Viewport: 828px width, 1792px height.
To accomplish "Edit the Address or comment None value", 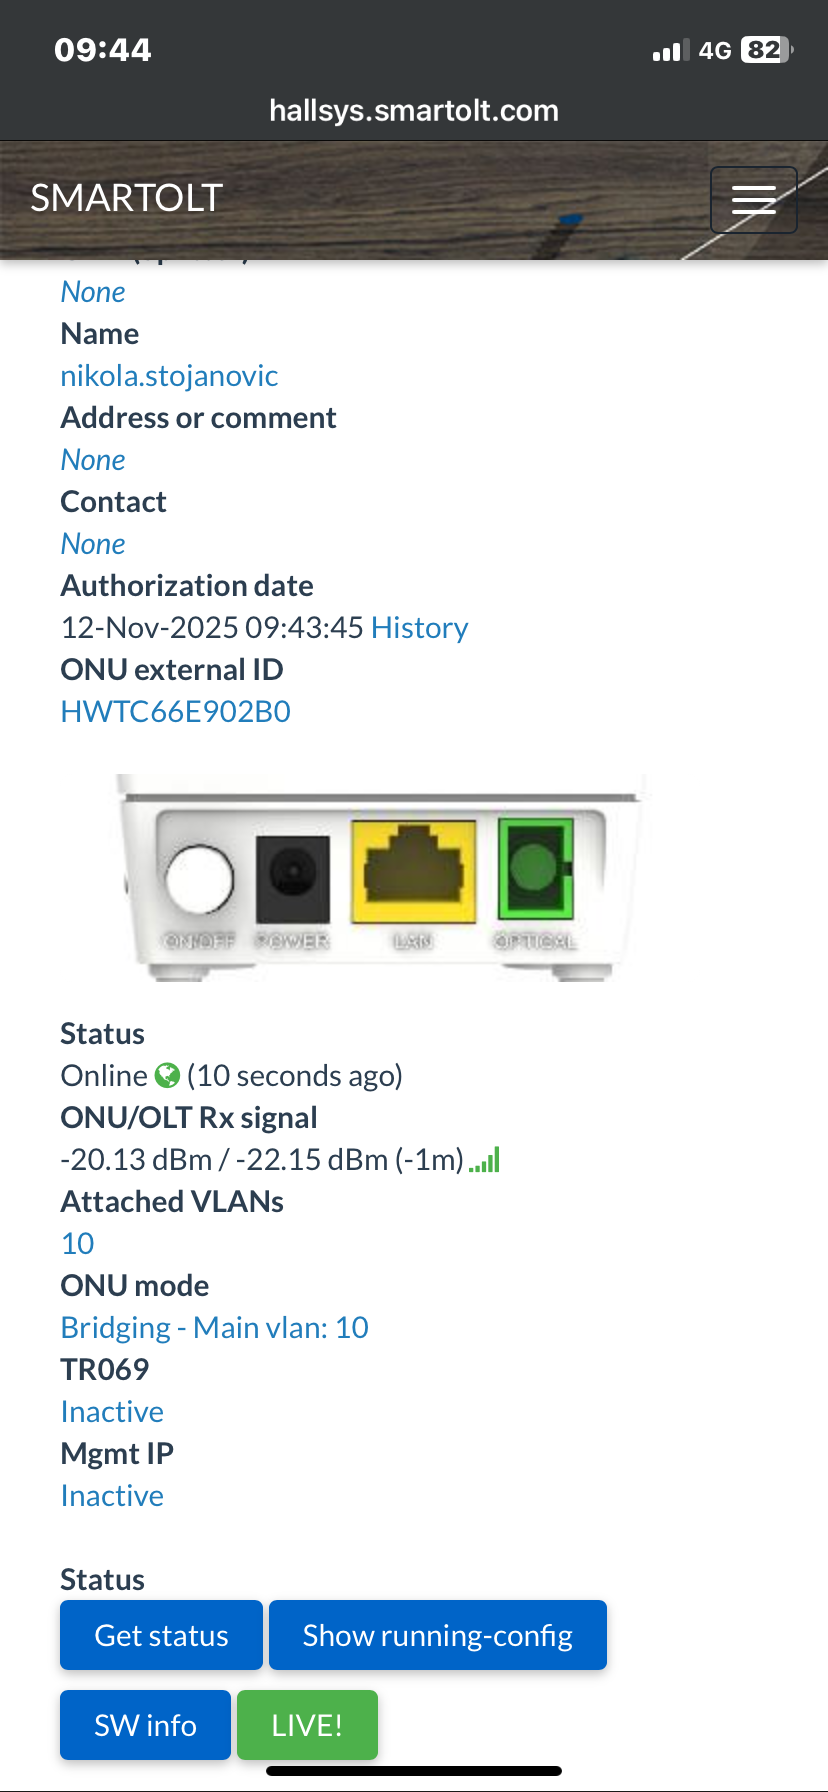I will pos(93,460).
